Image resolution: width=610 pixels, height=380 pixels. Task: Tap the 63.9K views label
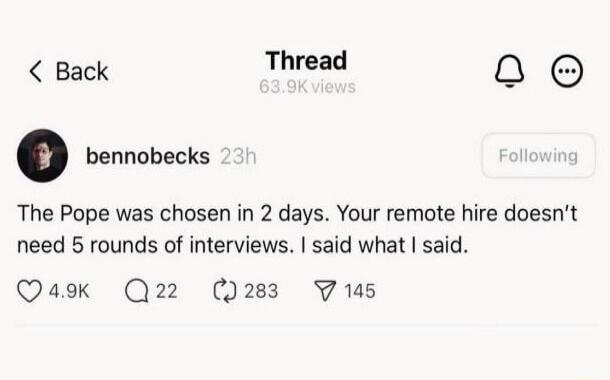tap(307, 87)
